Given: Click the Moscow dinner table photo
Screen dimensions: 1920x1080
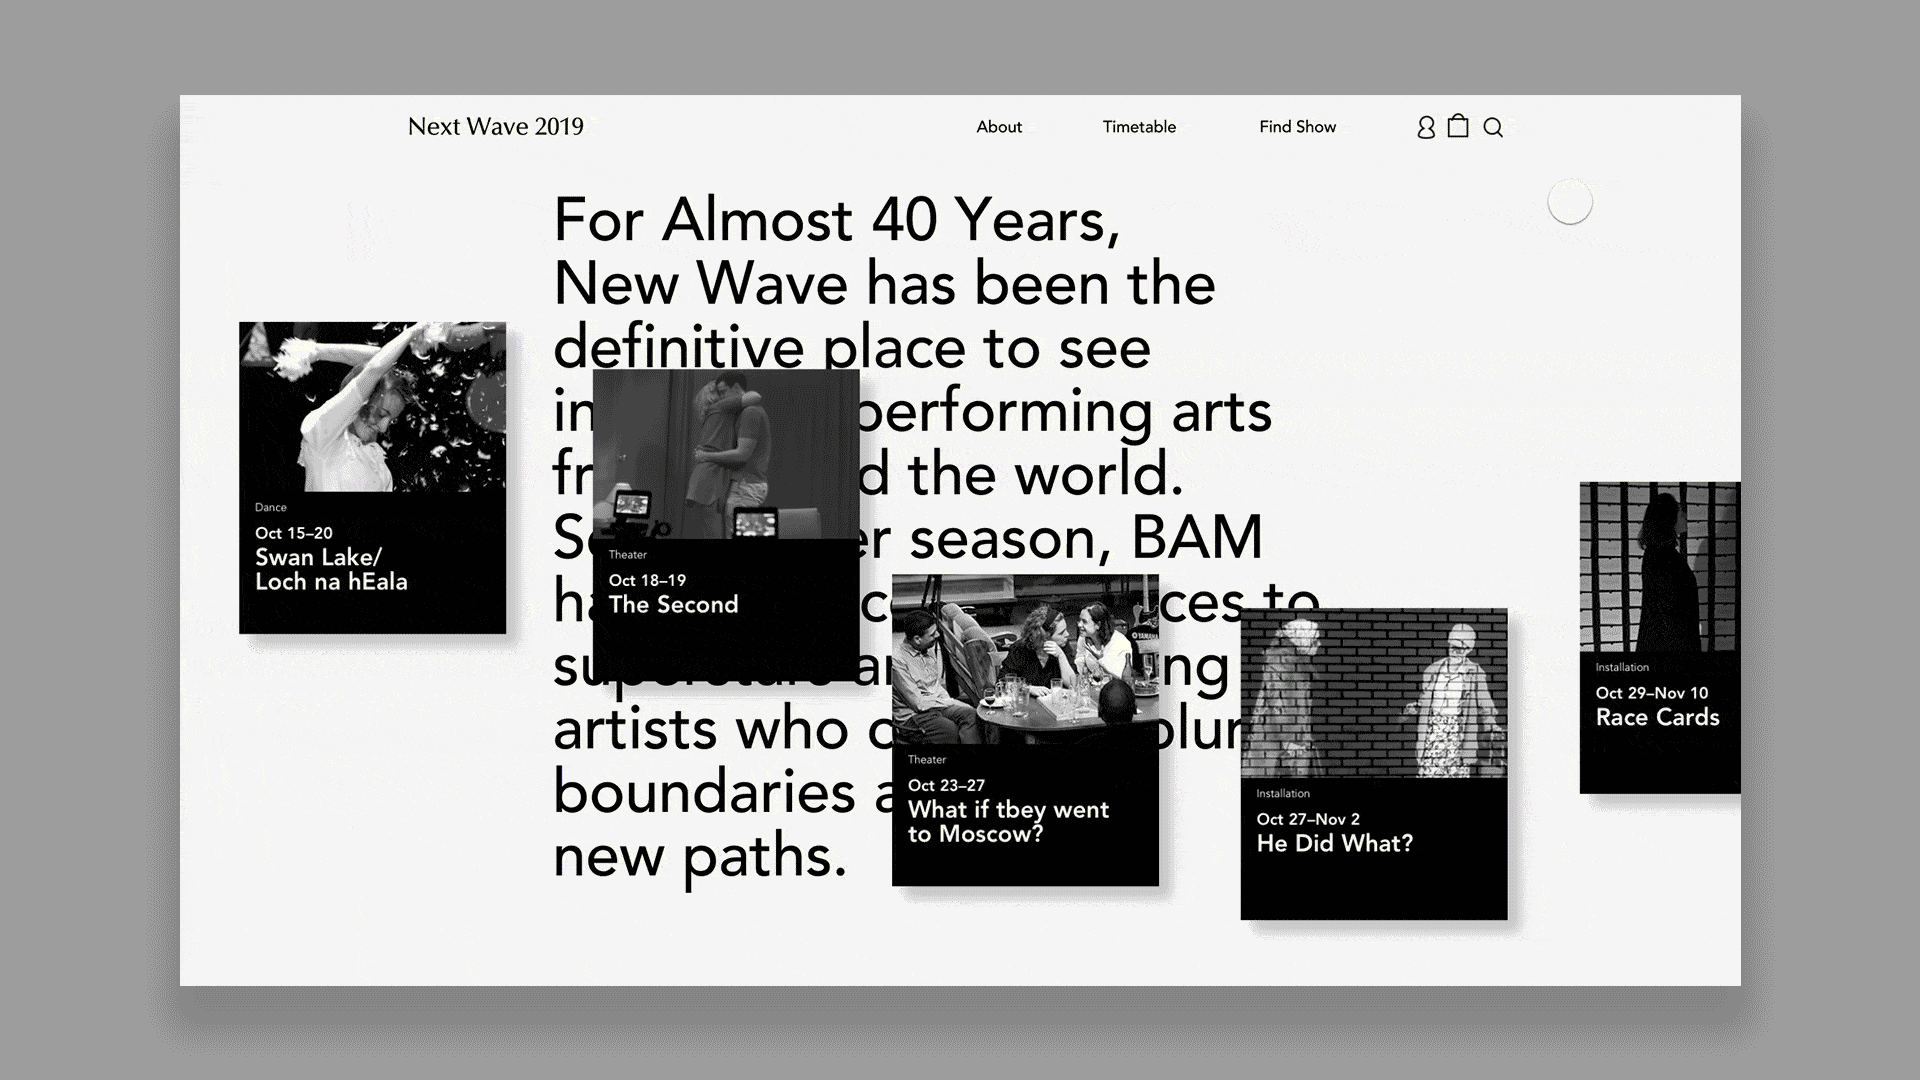Looking at the screenshot, I should pyautogui.click(x=1025, y=662).
